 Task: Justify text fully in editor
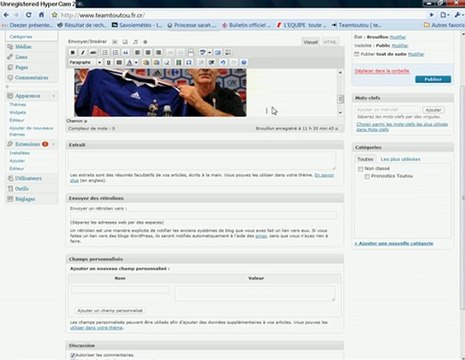[119, 62]
